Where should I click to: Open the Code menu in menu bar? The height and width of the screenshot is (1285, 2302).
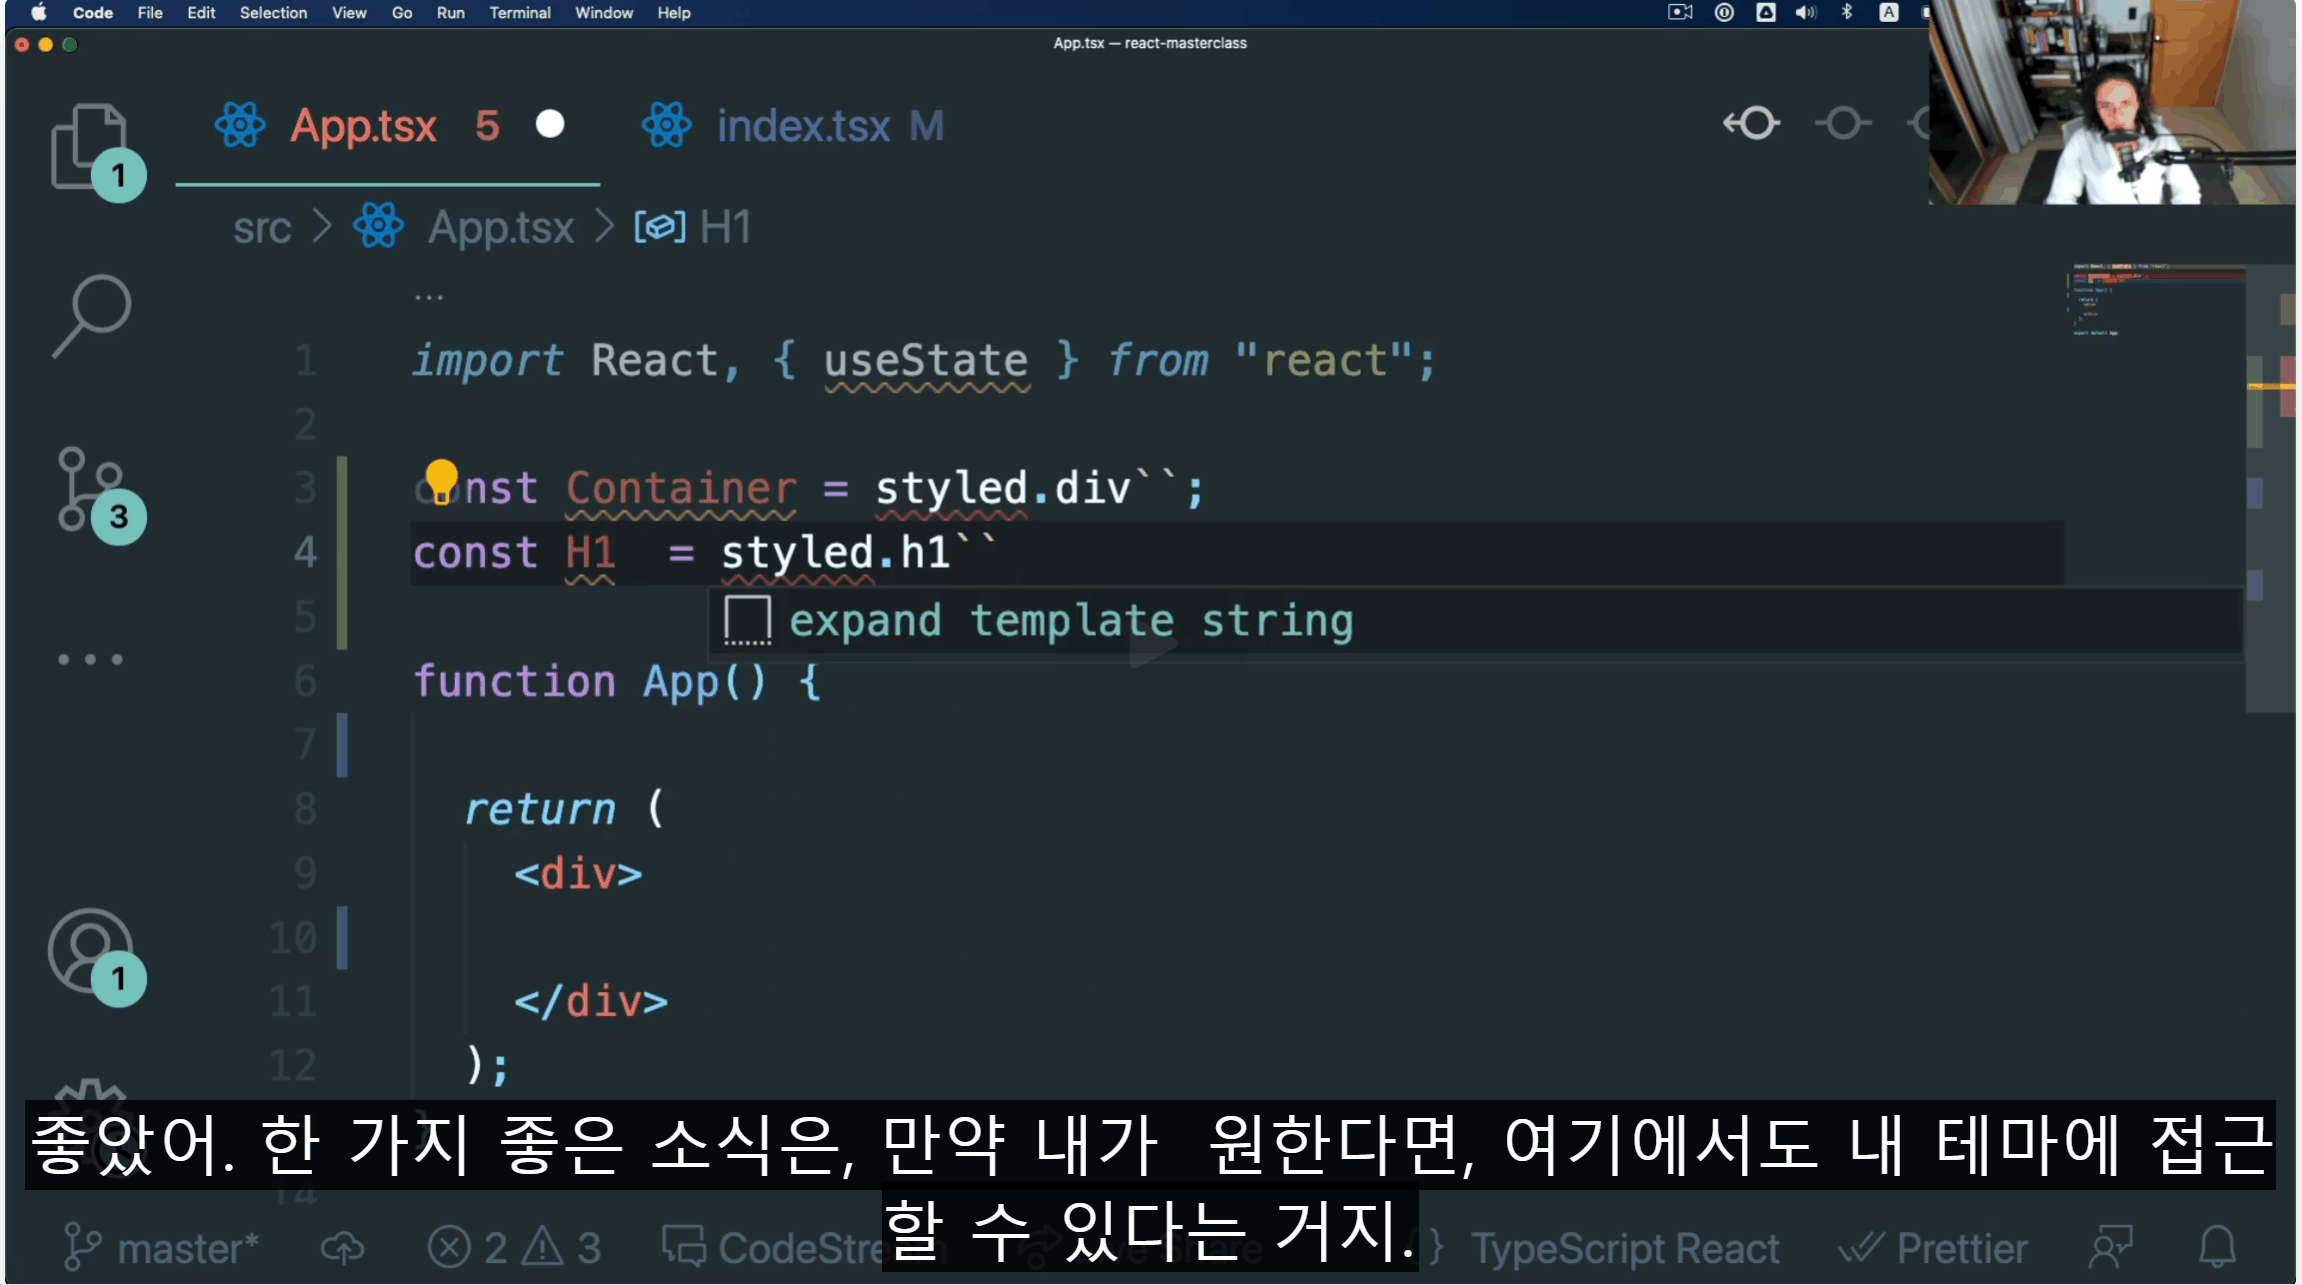[93, 13]
